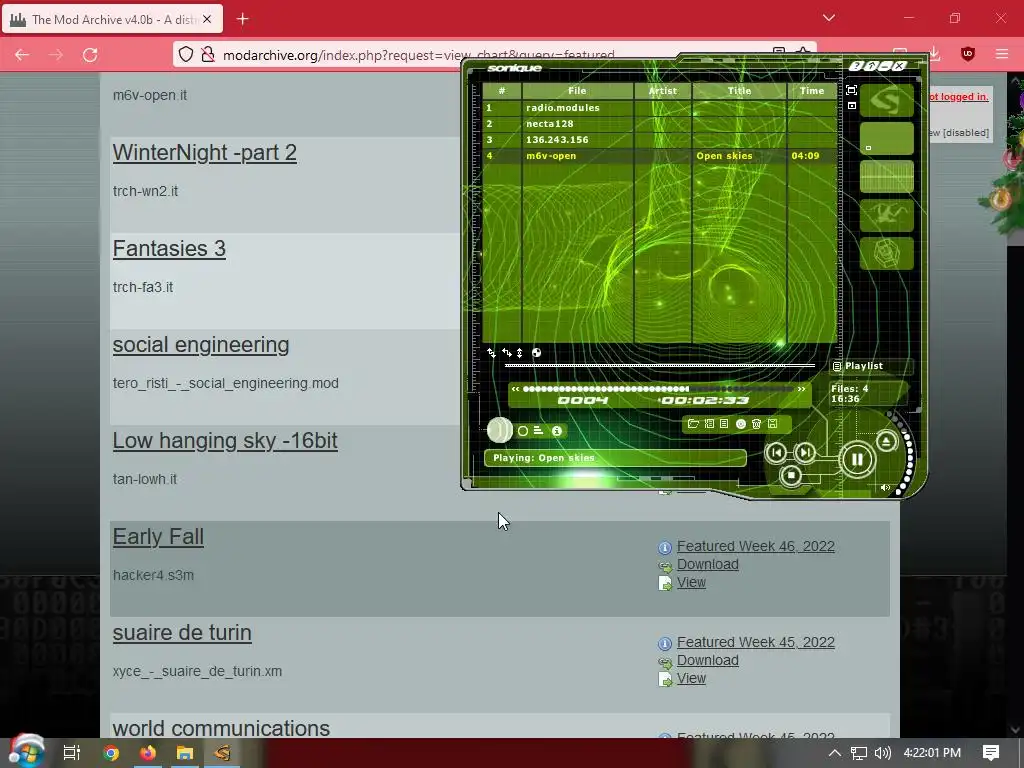1024x768 pixels.
Task: Open files with the folder icon in Sonique
Action: click(694, 424)
